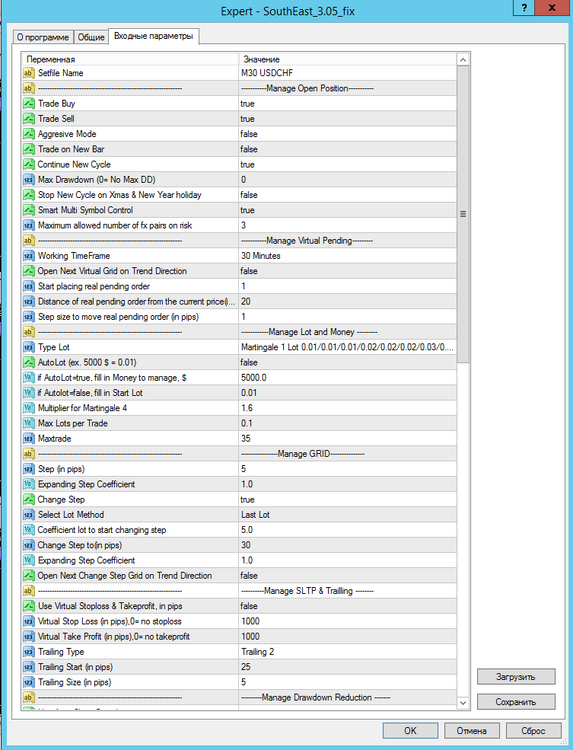Confirm with the OK button

click(410, 730)
